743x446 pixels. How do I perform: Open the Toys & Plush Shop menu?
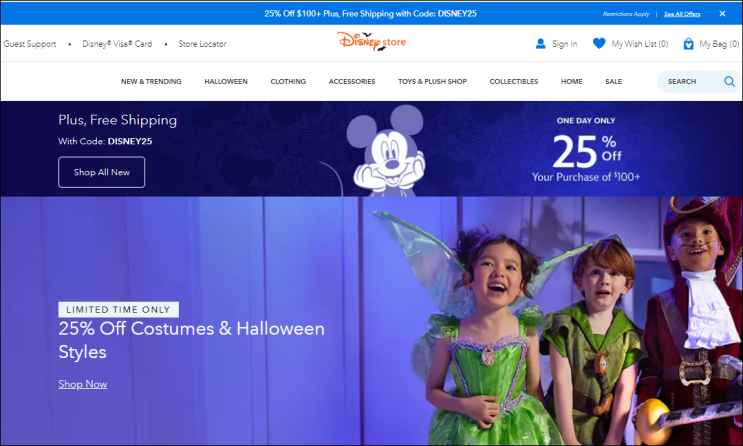coord(432,82)
